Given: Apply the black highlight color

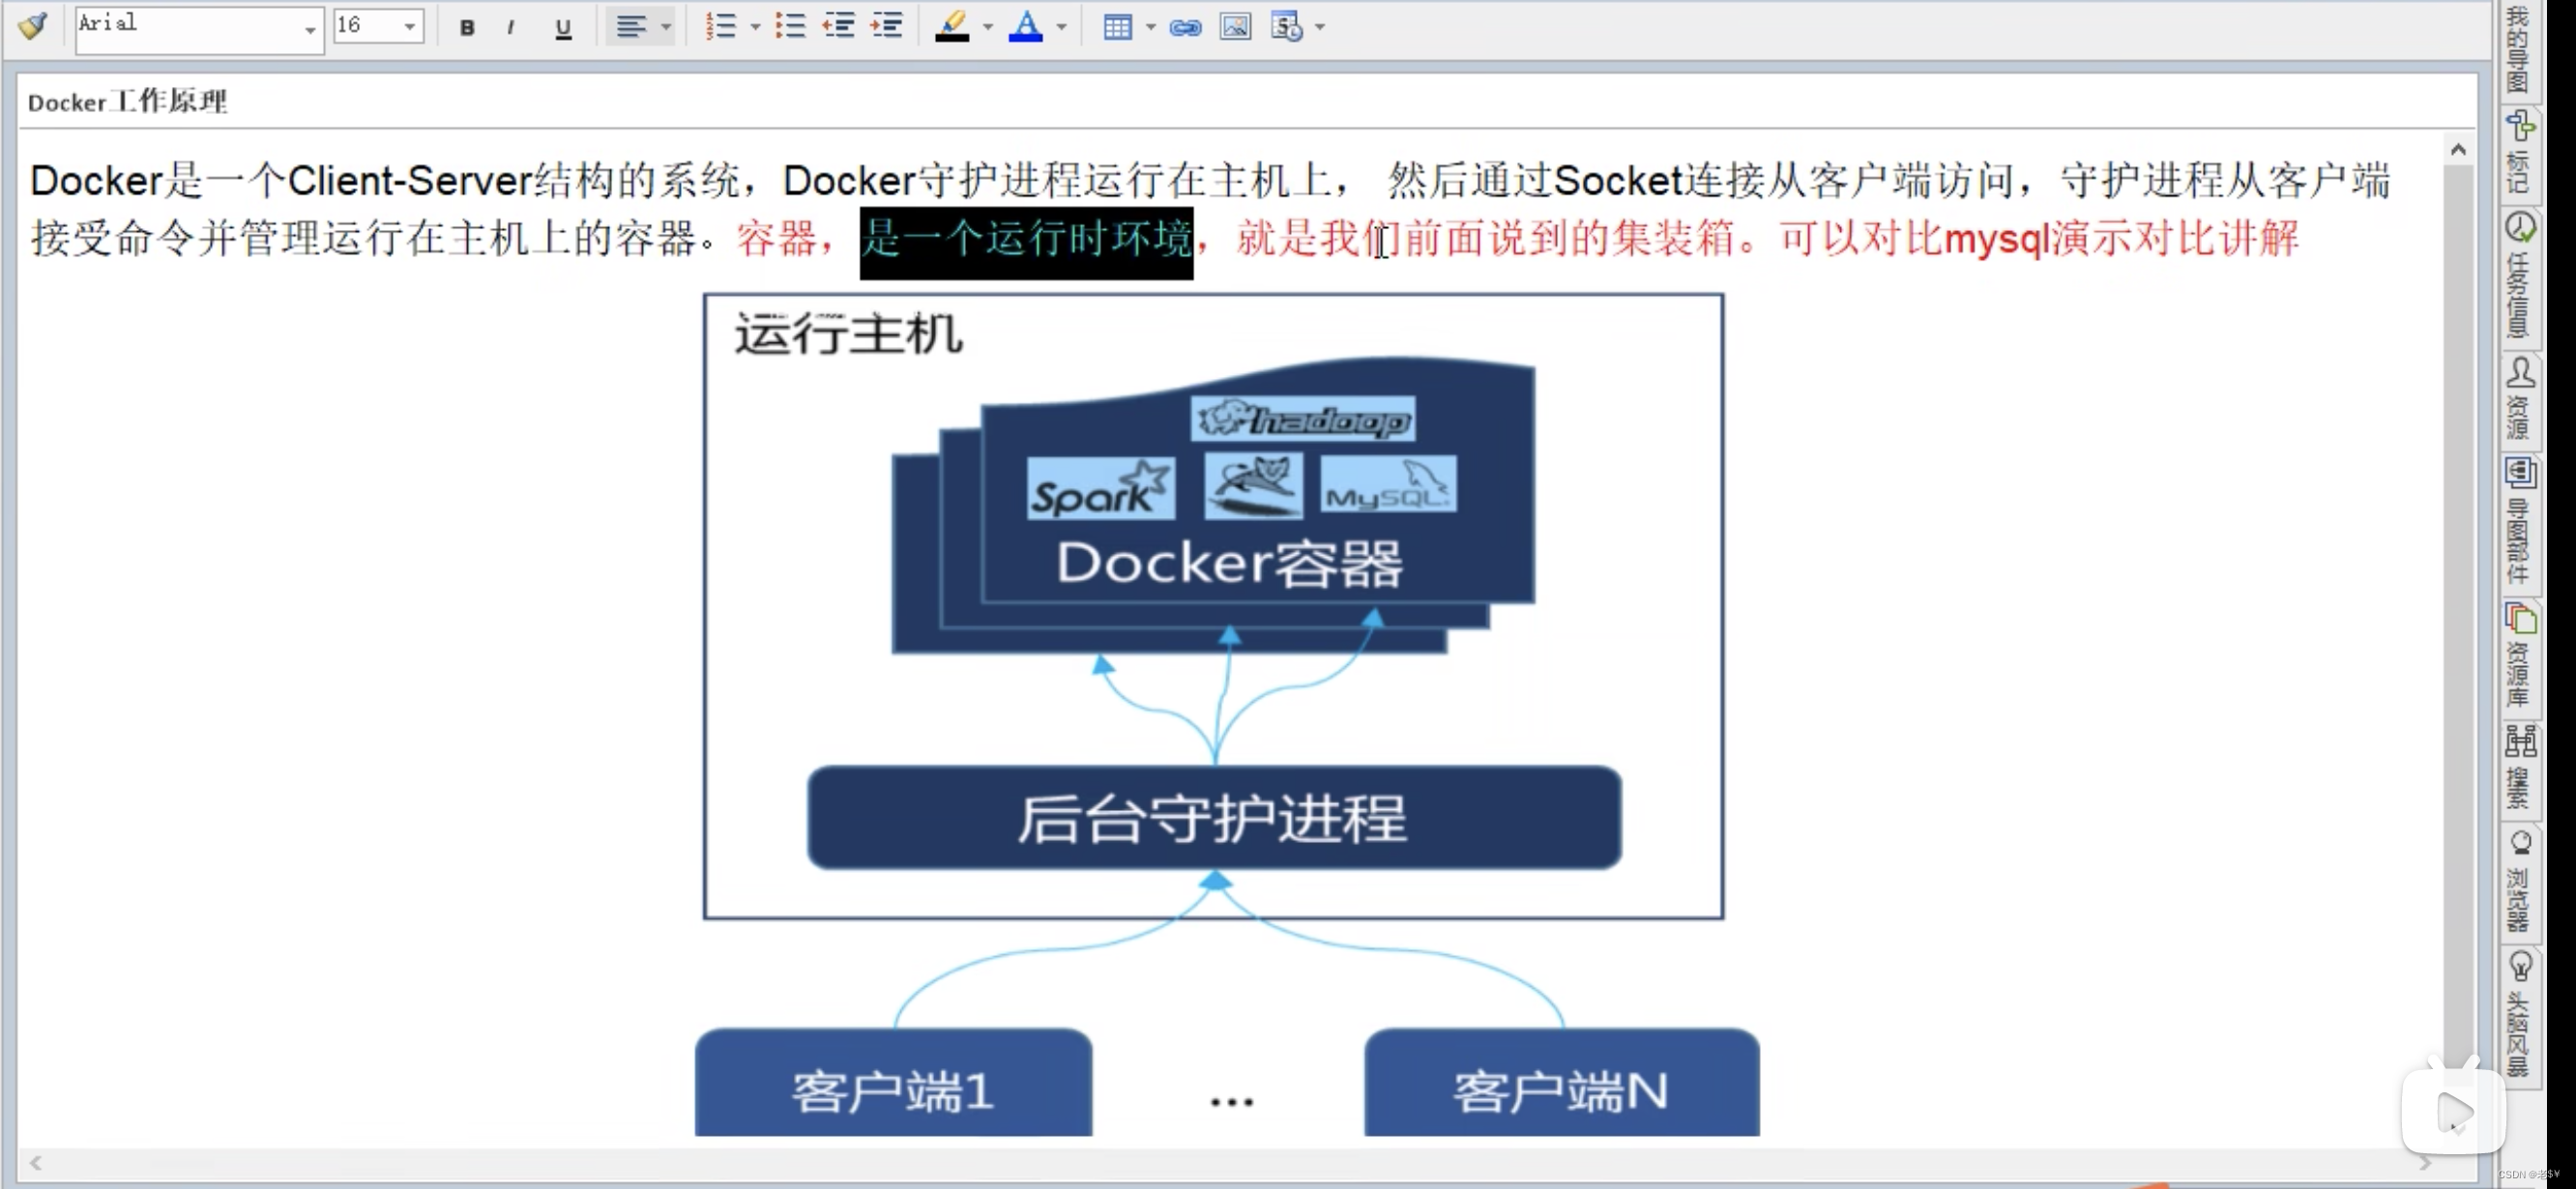Looking at the screenshot, I should tap(952, 26).
